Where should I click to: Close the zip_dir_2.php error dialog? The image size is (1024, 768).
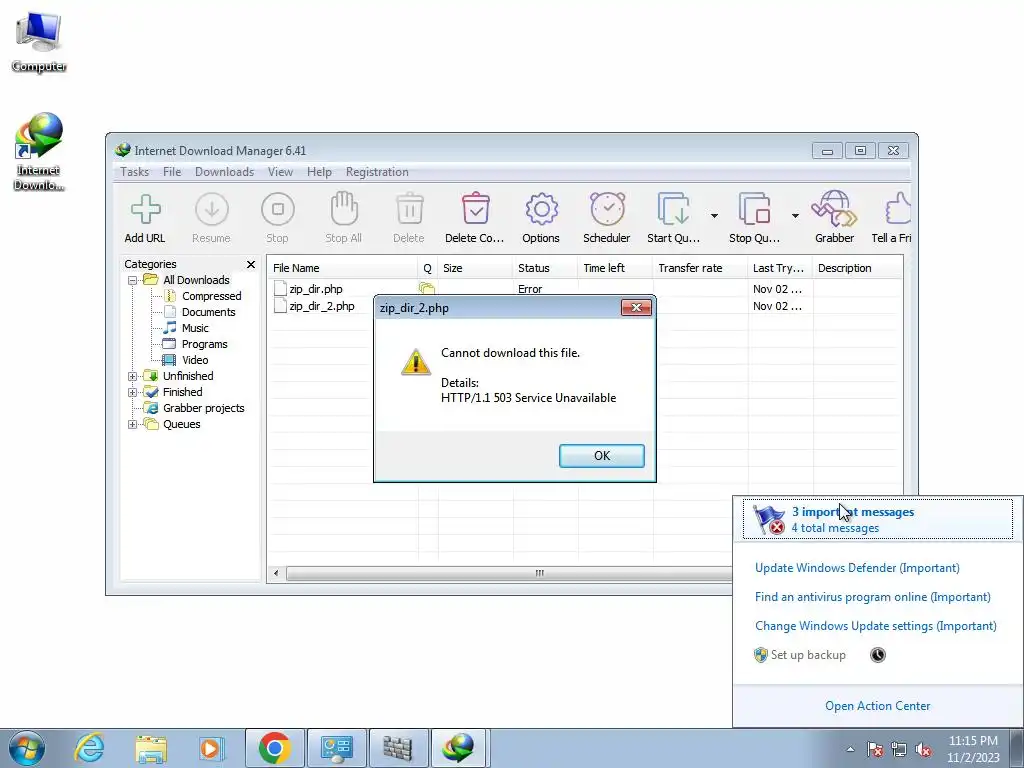(636, 308)
